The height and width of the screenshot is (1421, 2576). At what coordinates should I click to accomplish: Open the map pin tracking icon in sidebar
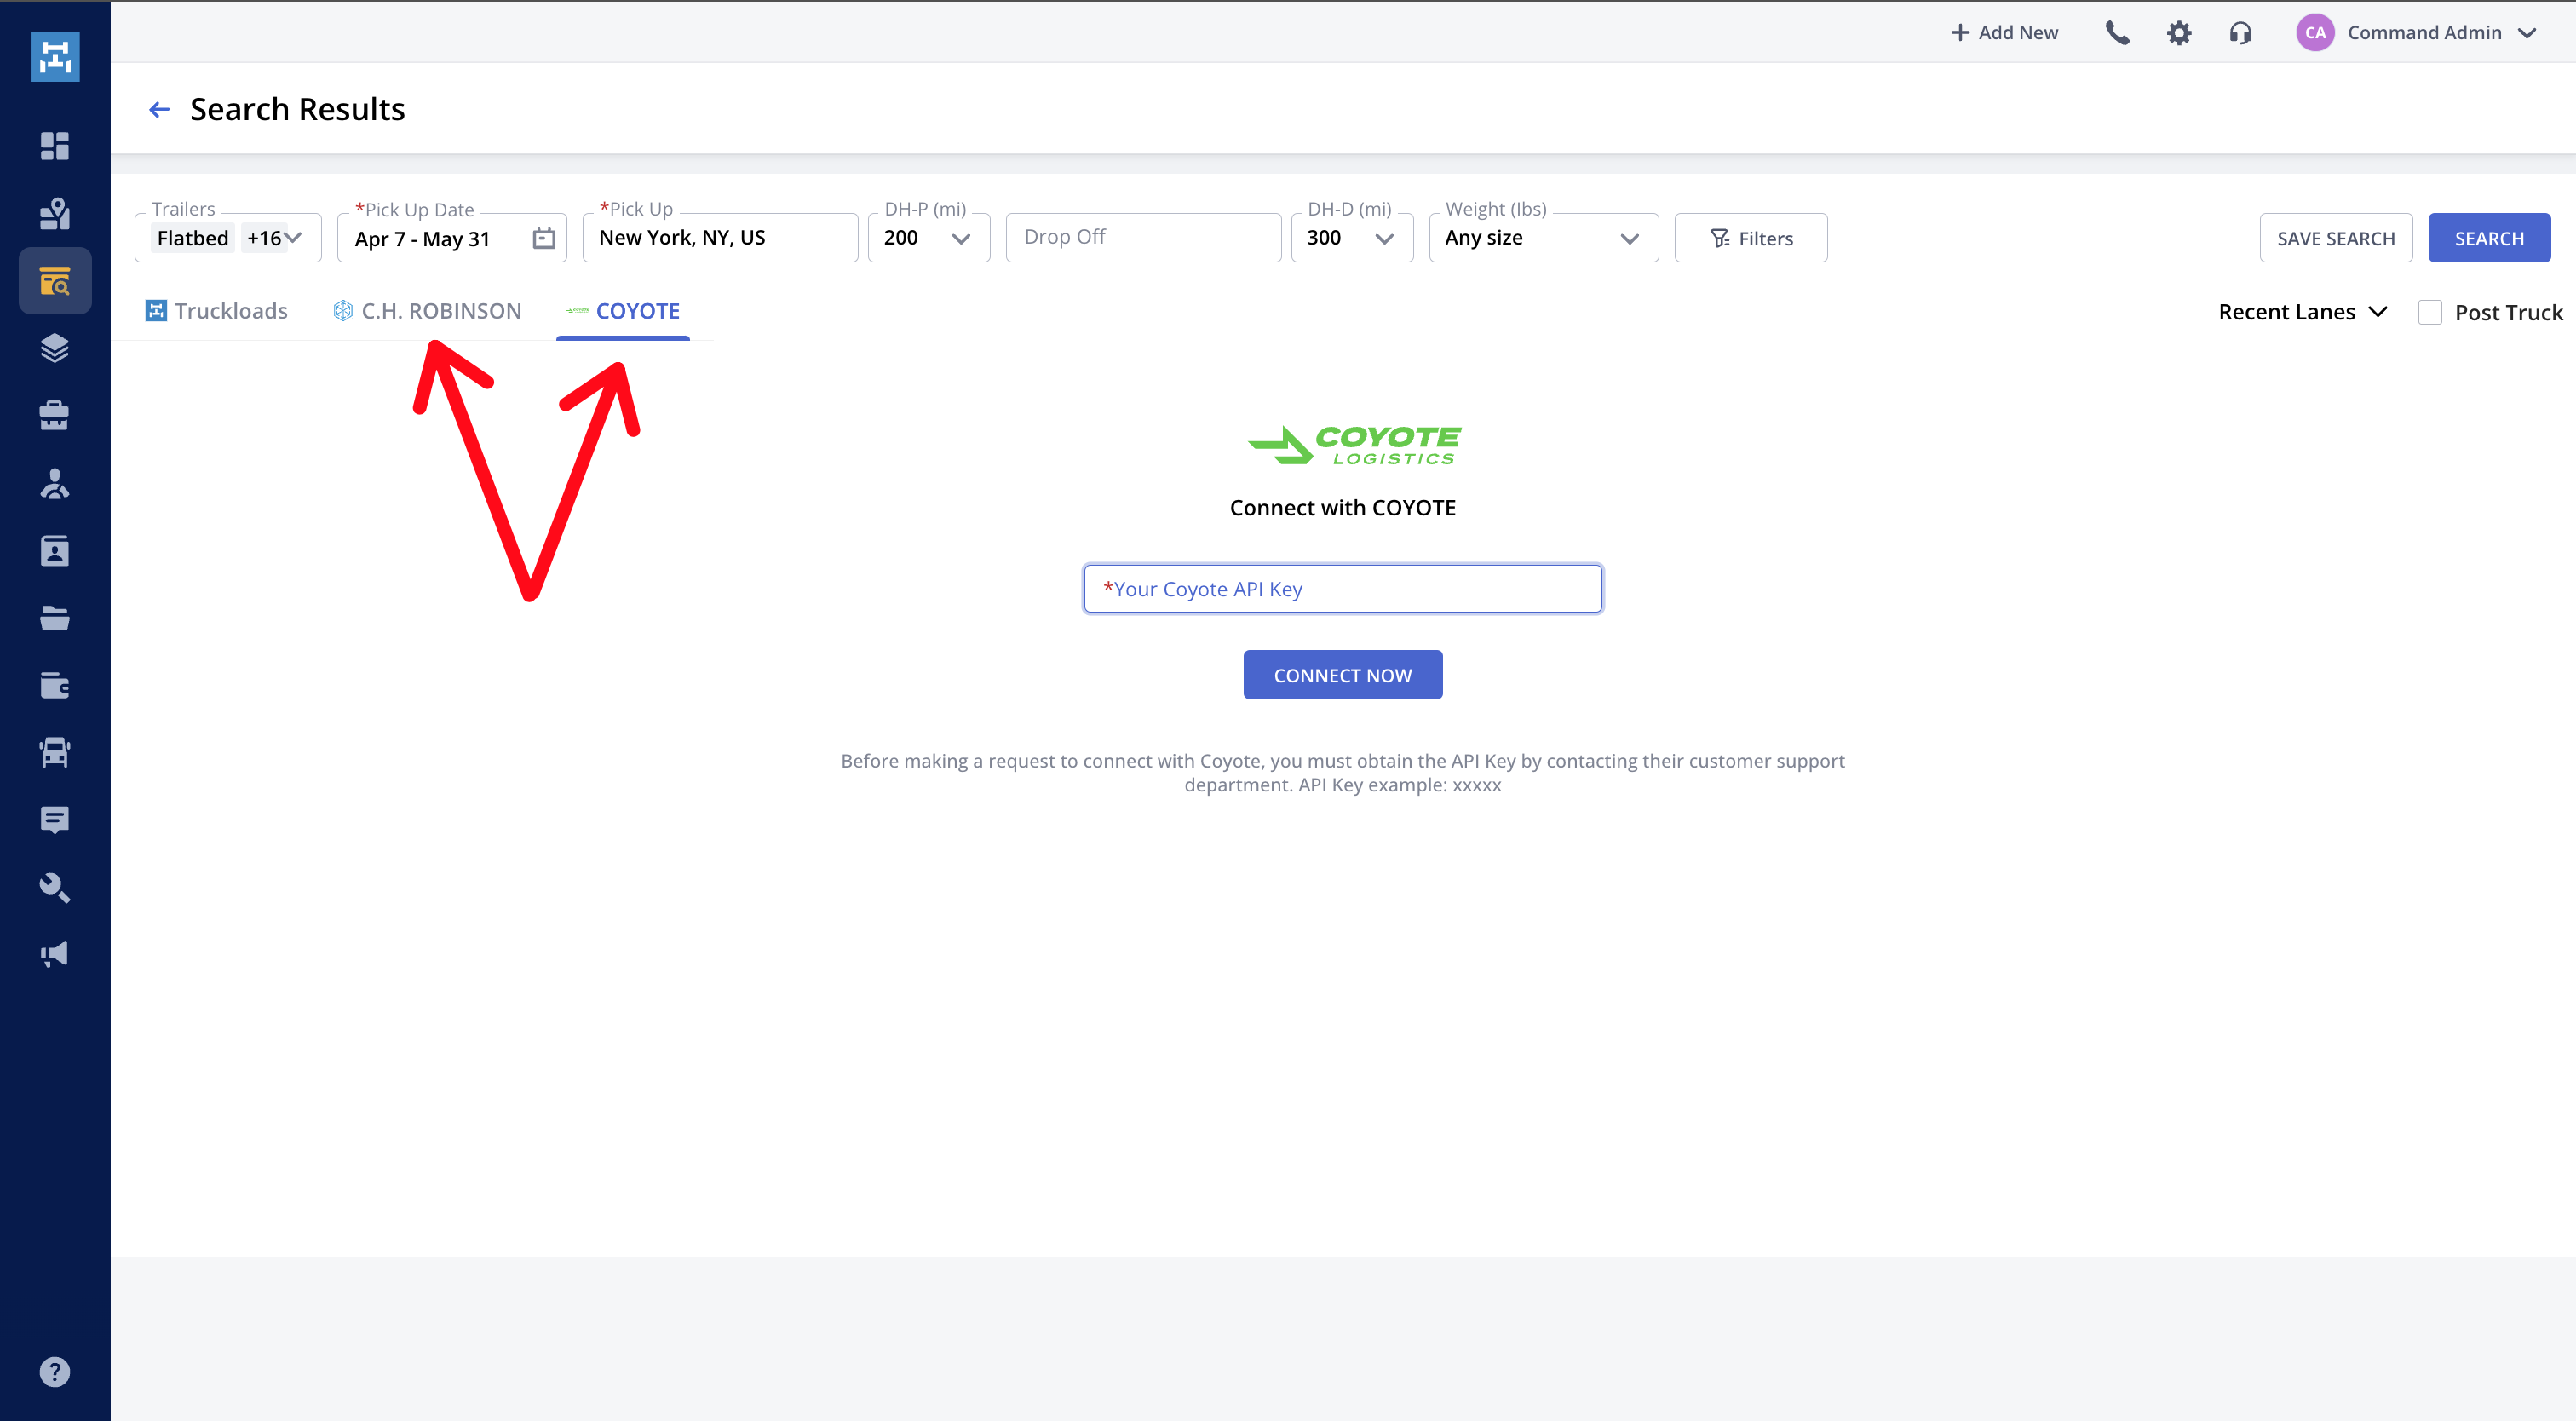pyautogui.click(x=55, y=213)
